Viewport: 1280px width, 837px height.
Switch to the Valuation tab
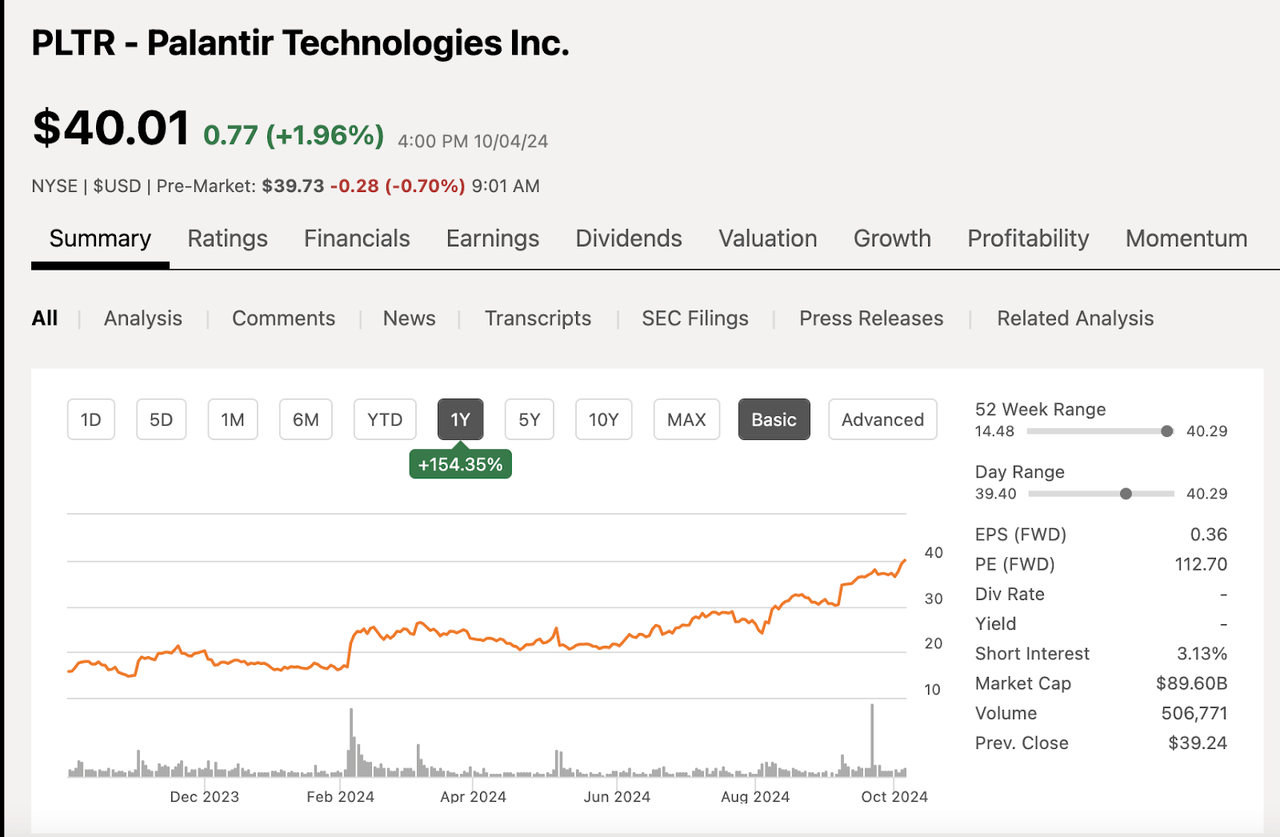tap(768, 239)
